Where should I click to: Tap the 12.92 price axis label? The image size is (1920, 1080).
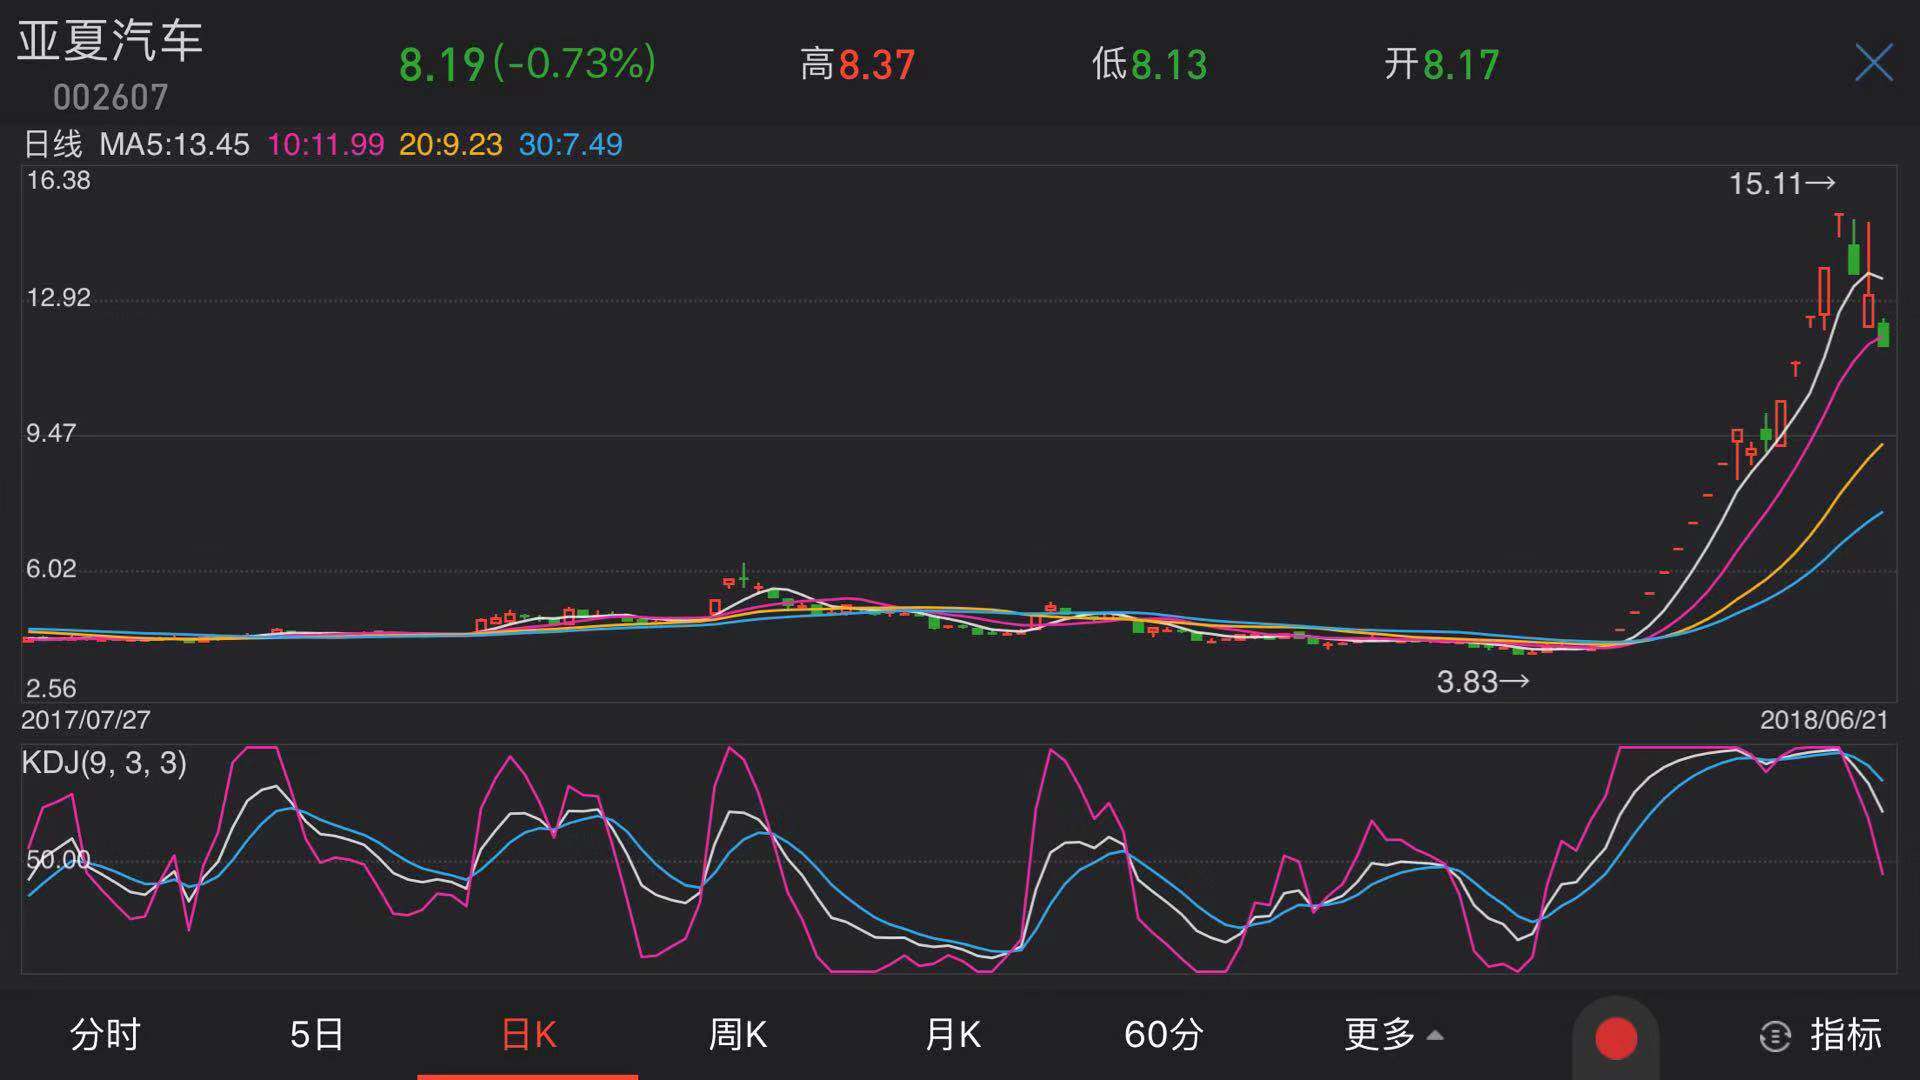click(58, 298)
